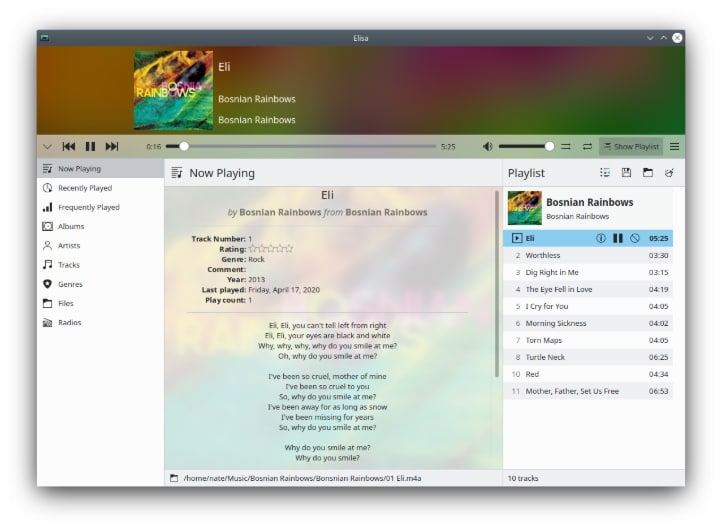Click the rating stars
This screenshot has width=721, height=529.
tap(271, 249)
